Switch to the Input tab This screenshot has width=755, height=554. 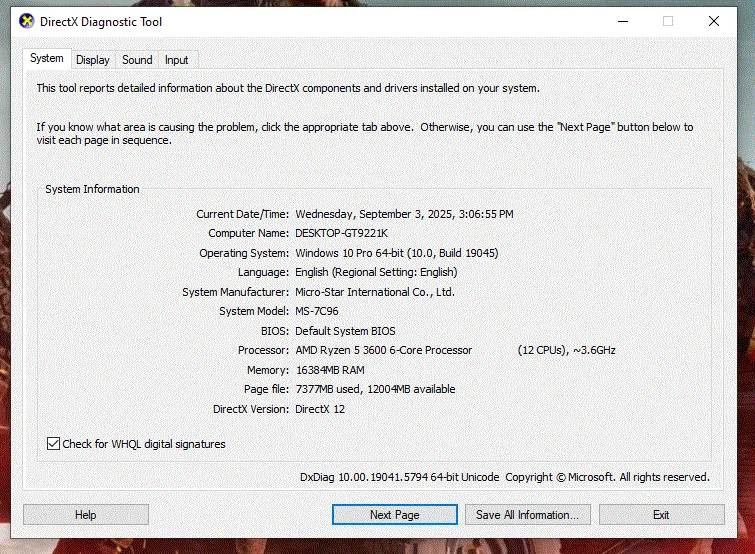coord(176,60)
